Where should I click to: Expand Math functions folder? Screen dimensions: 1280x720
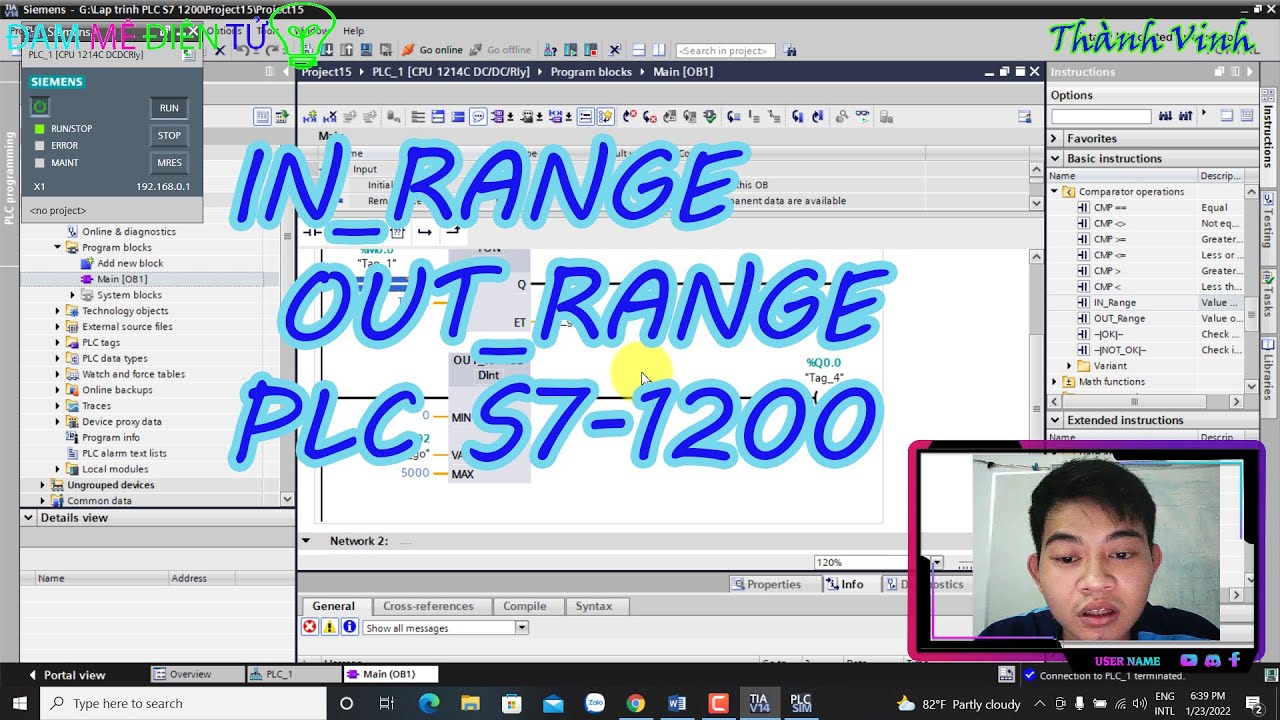click(1054, 382)
